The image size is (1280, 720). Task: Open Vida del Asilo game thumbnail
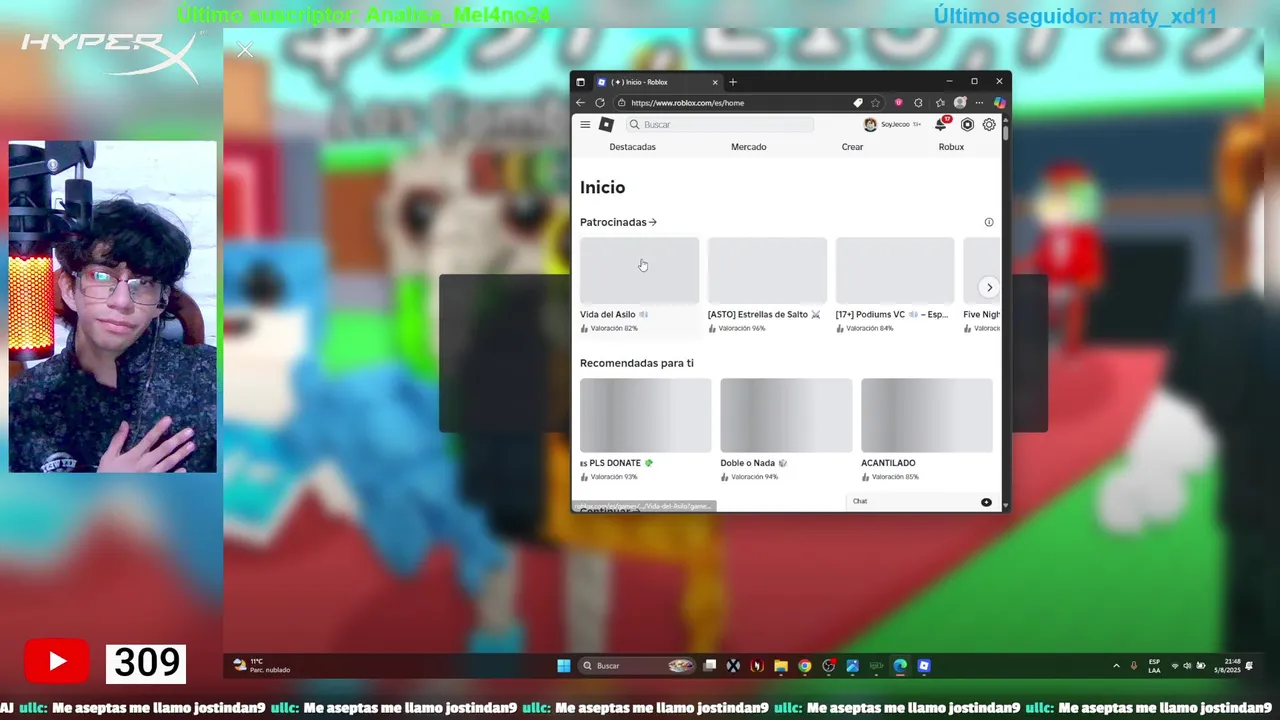(x=640, y=270)
